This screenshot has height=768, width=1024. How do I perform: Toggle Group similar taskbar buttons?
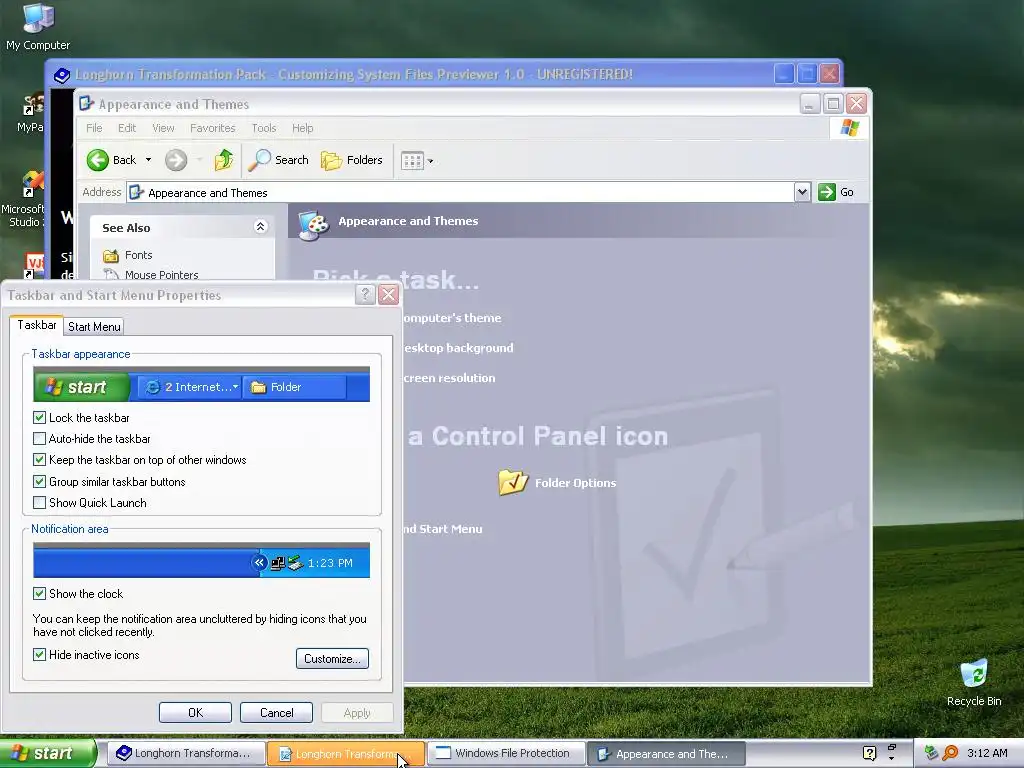tap(39, 481)
